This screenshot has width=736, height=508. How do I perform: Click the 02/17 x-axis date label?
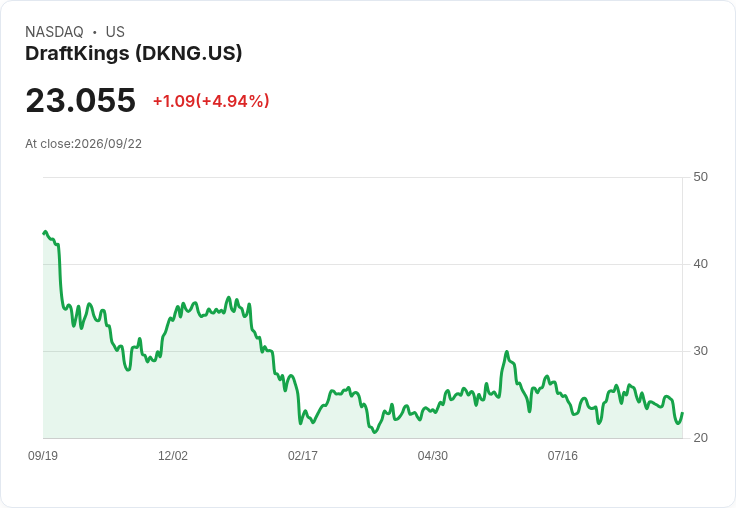303,456
